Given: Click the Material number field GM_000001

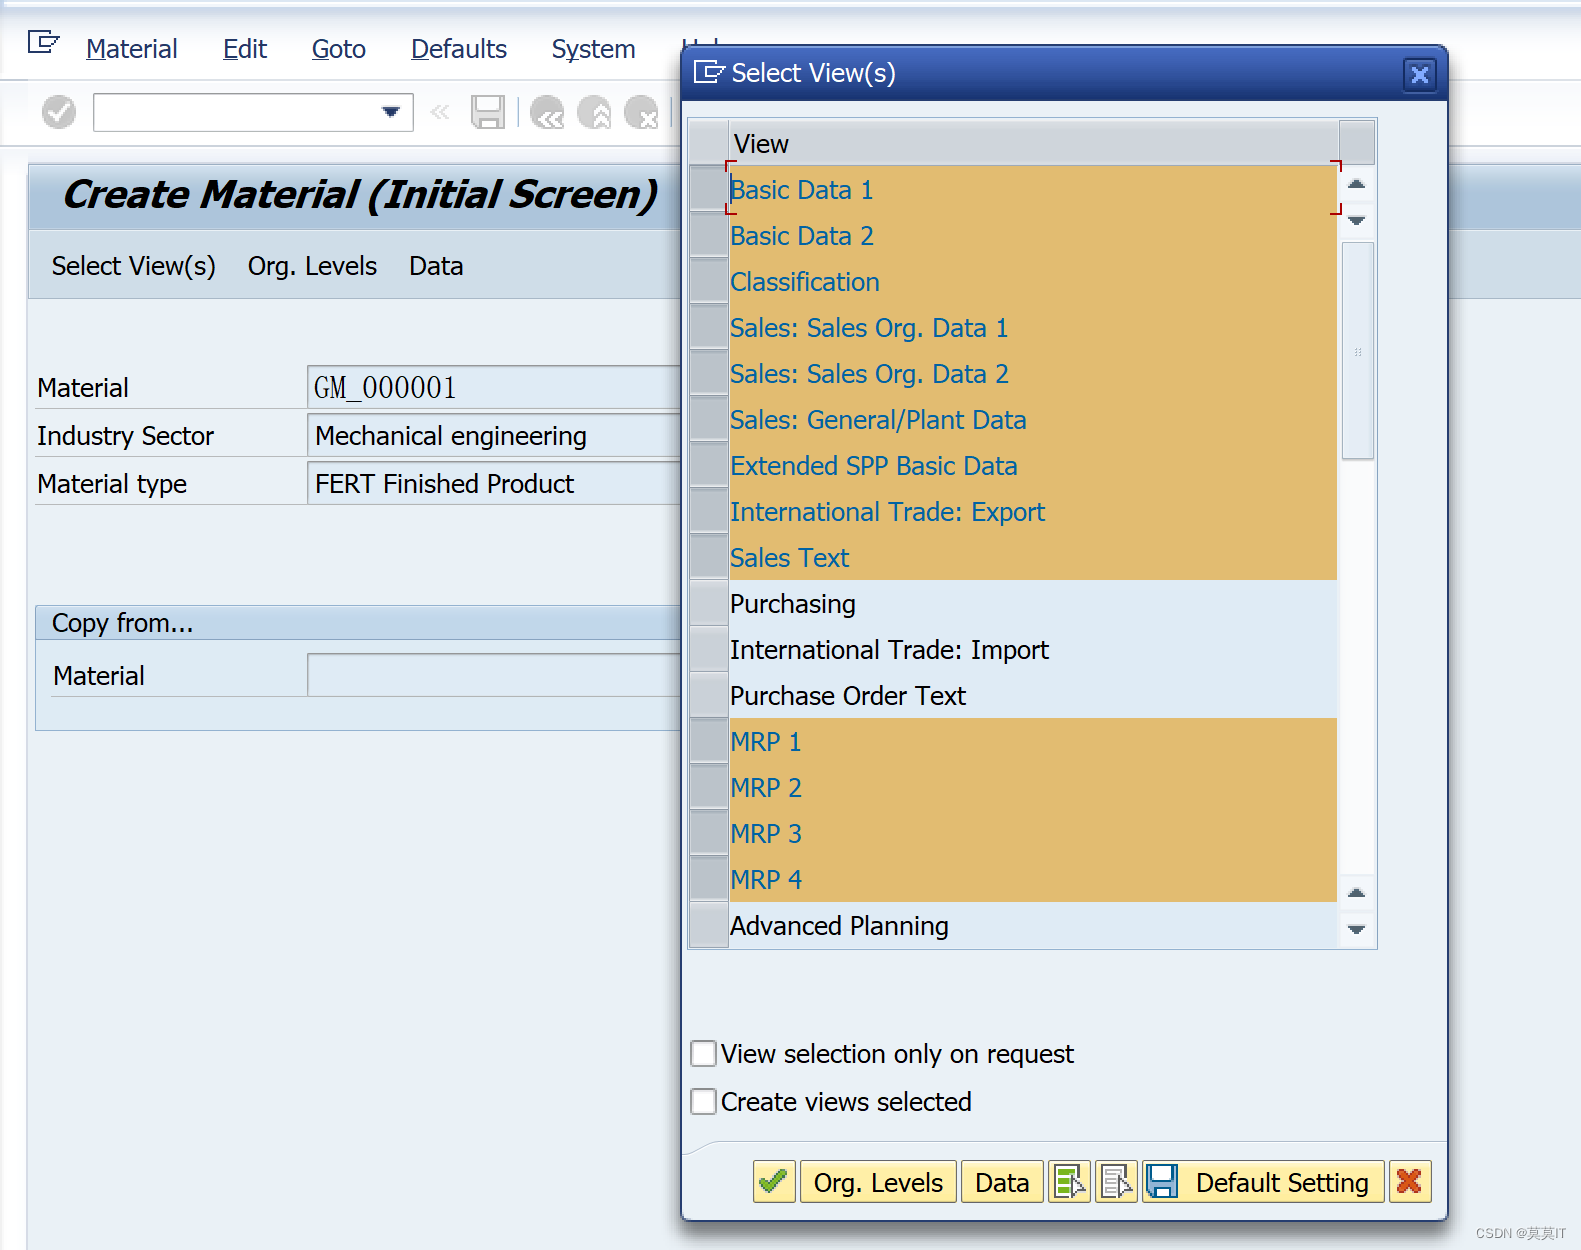Looking at the screenshot, I should 494,387.
